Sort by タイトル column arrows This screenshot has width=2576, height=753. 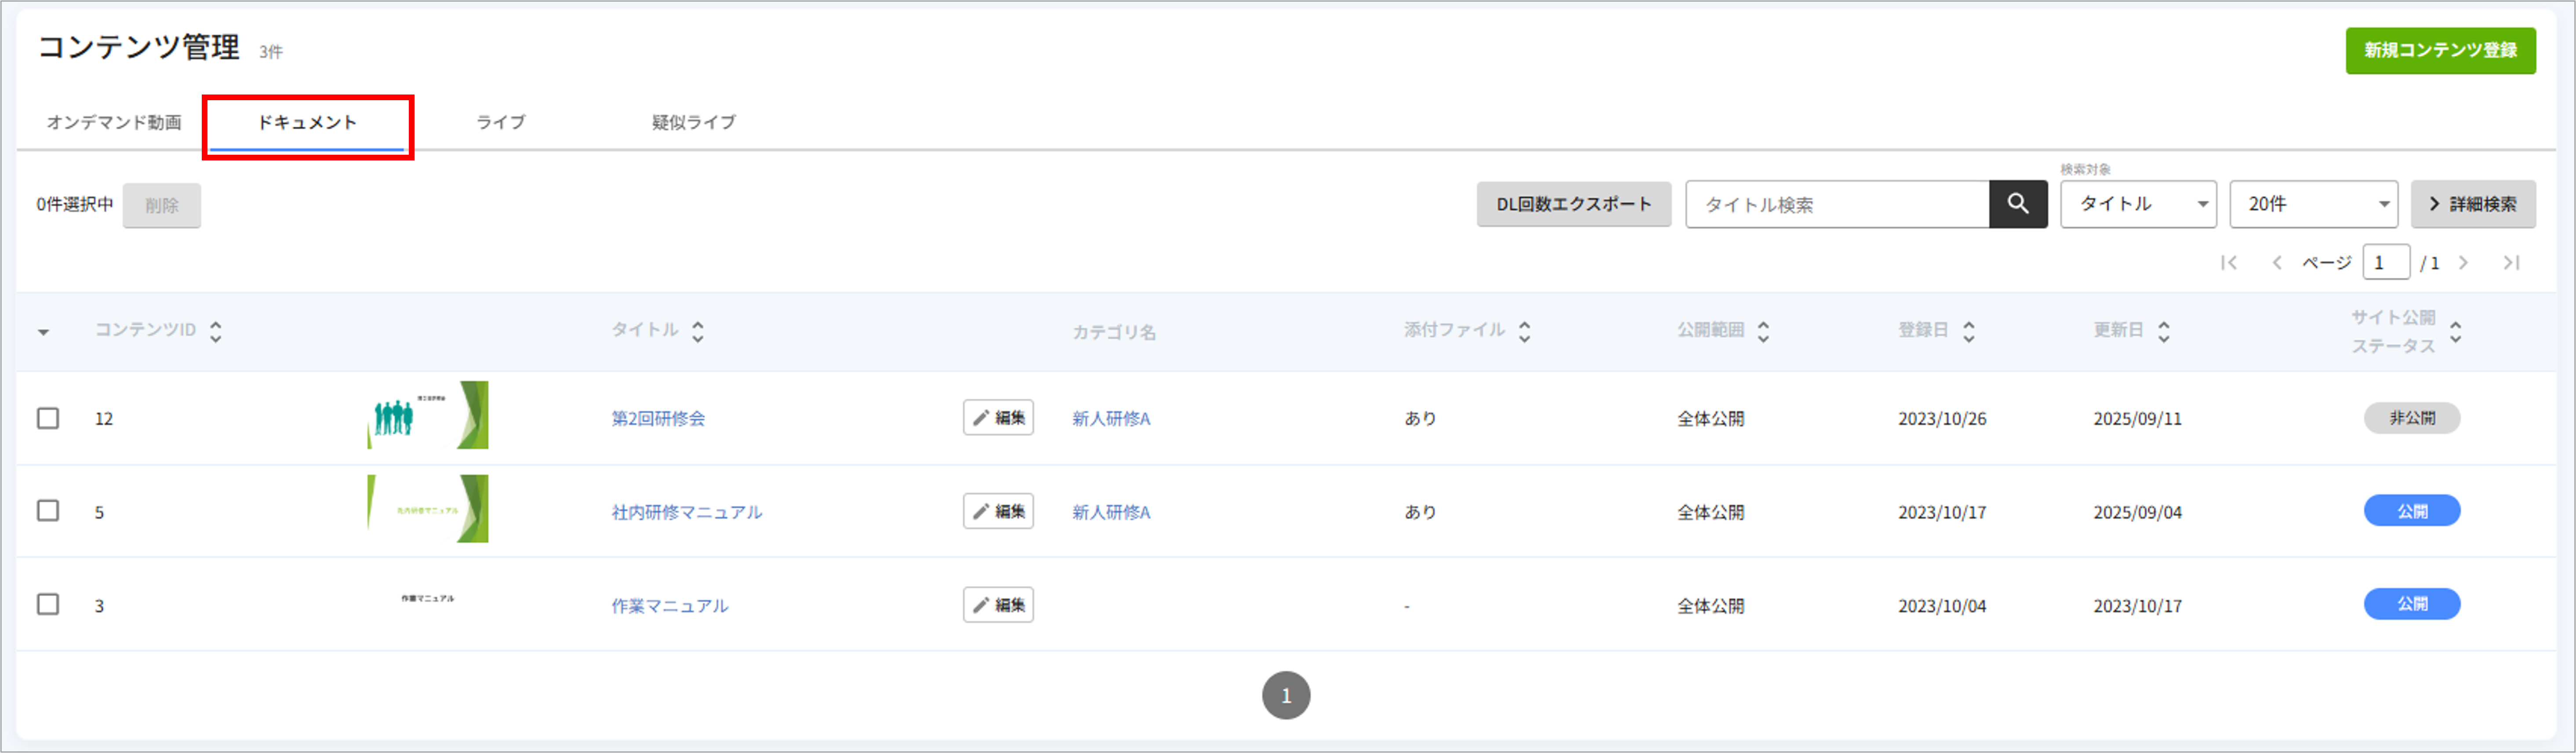[698, 332]
